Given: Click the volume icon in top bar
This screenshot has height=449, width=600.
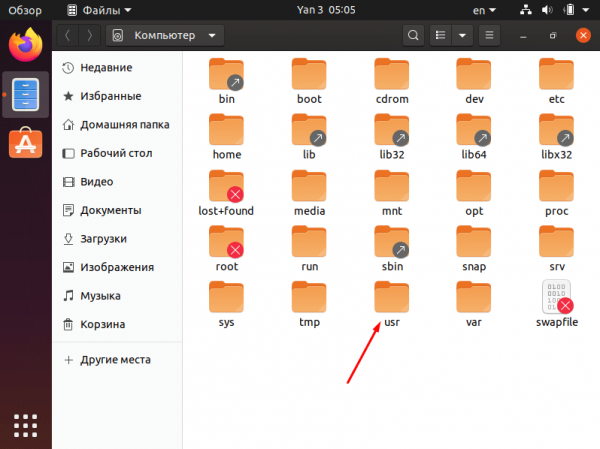Looking at the screenshot, I should coord(547,10).
